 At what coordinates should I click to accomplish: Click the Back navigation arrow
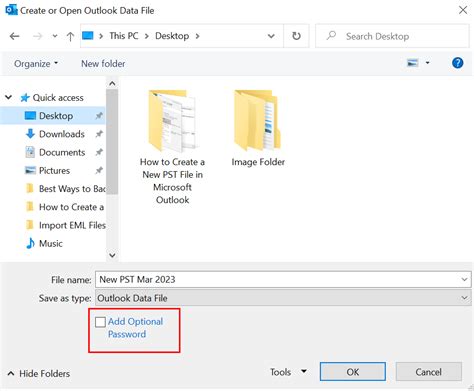[14, 36]
